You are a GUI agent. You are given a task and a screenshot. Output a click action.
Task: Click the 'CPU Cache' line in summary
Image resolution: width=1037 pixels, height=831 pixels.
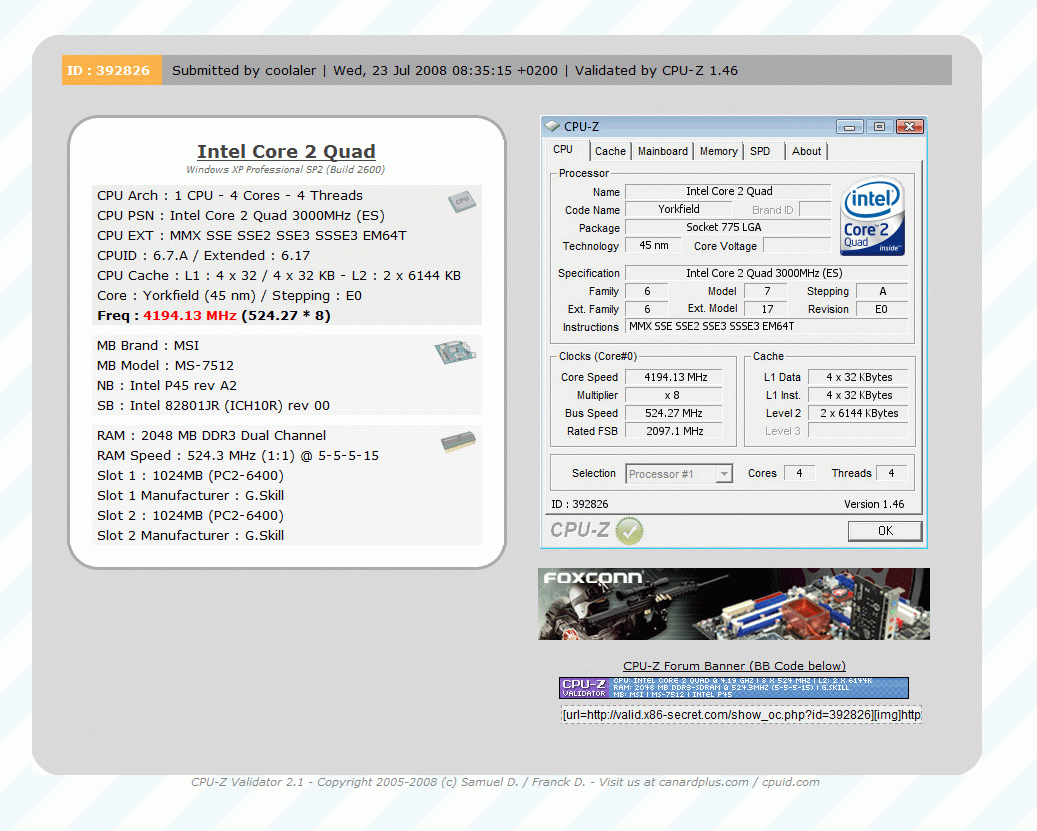[279, 276]
